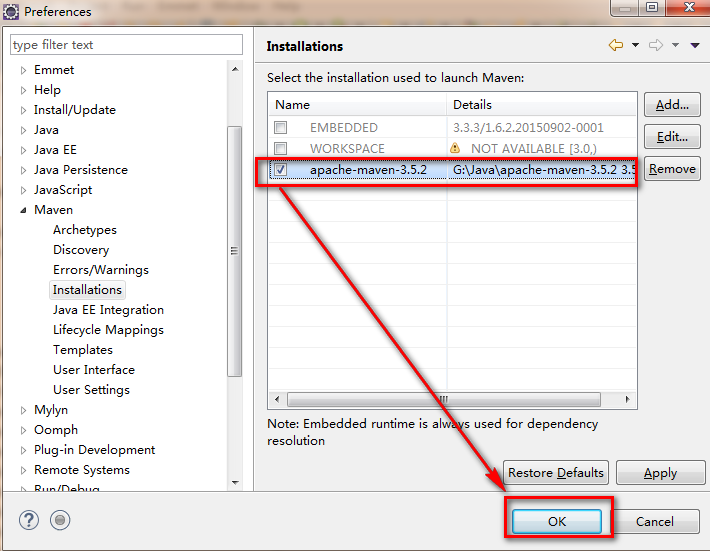This screenshot has width=710, height=551.
Task: Untick the apache-maven-3.5.2 checkbox
Action: [281, 169]
